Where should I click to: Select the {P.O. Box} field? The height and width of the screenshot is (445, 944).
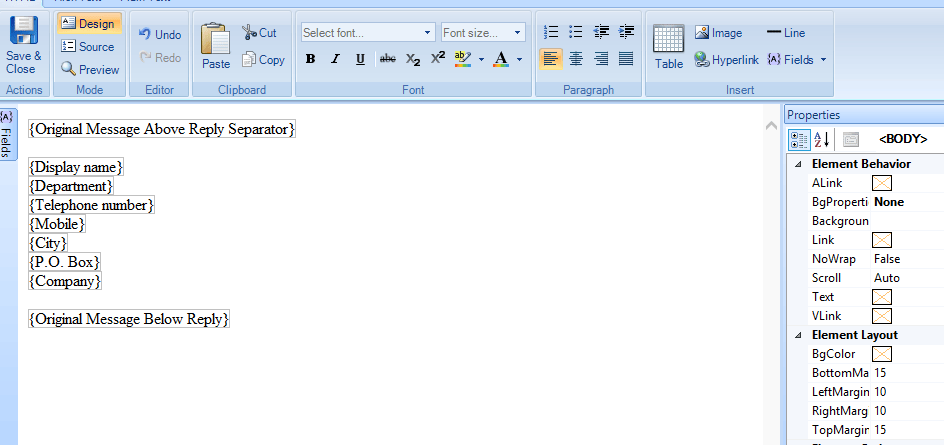[64, 262]
